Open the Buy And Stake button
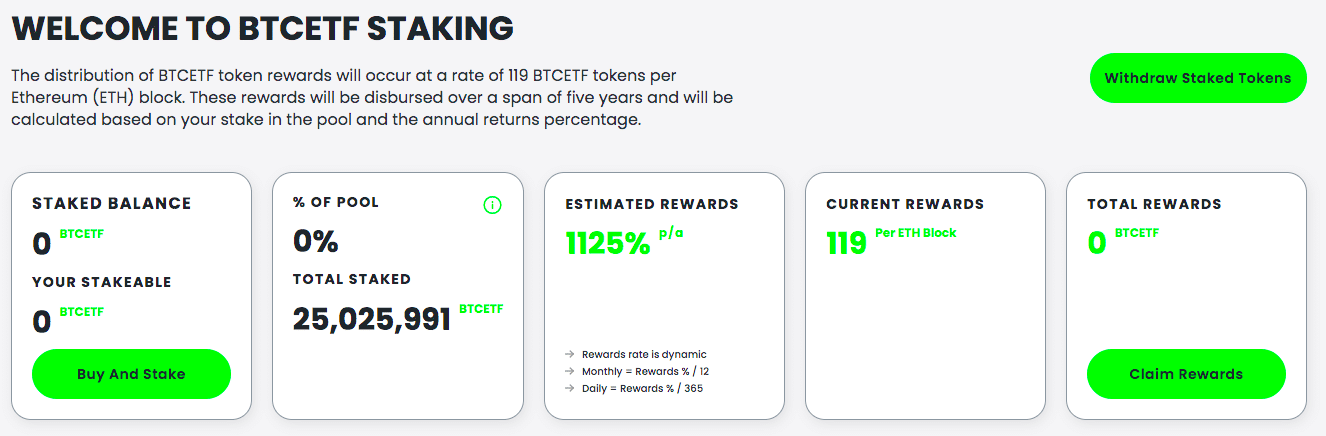Viewport: 1326px width, 436px height. [x=131, y=374]
